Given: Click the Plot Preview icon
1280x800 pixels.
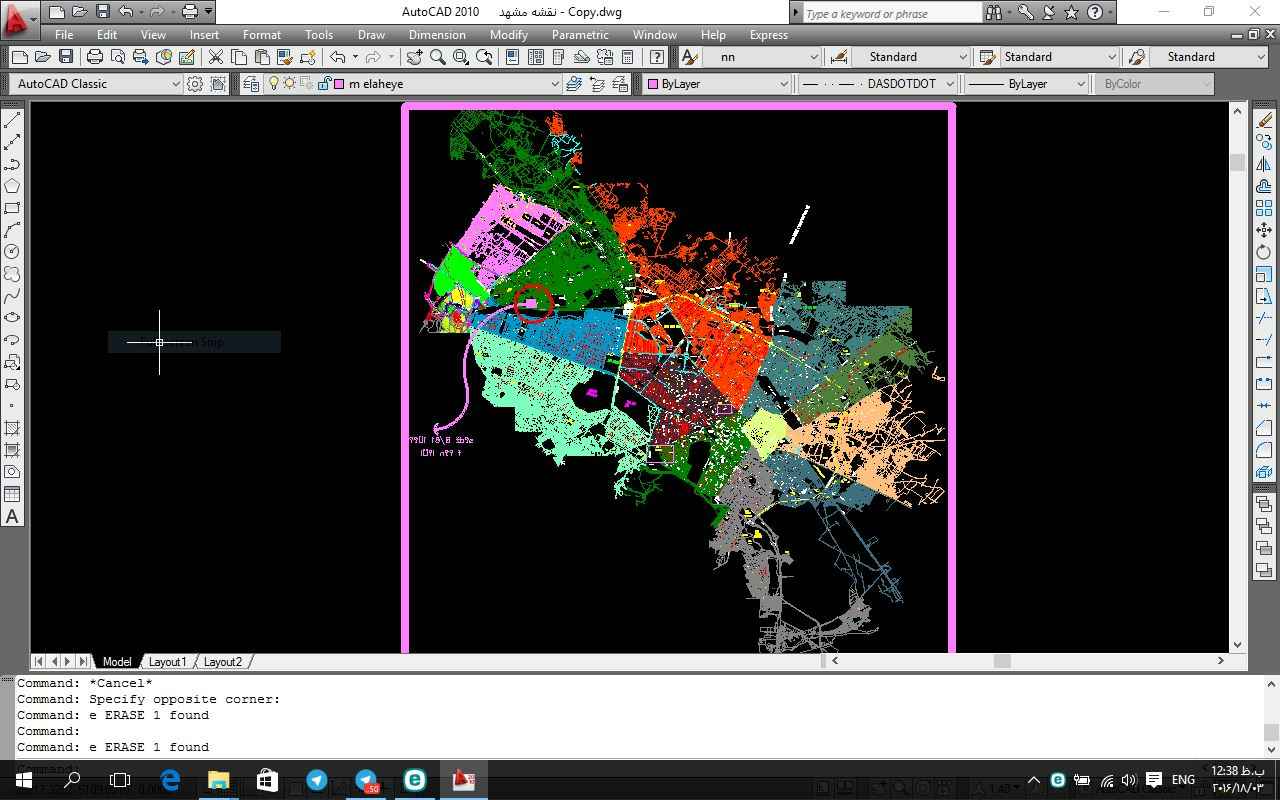Looking at the screenshot, I should coord(117,57).
